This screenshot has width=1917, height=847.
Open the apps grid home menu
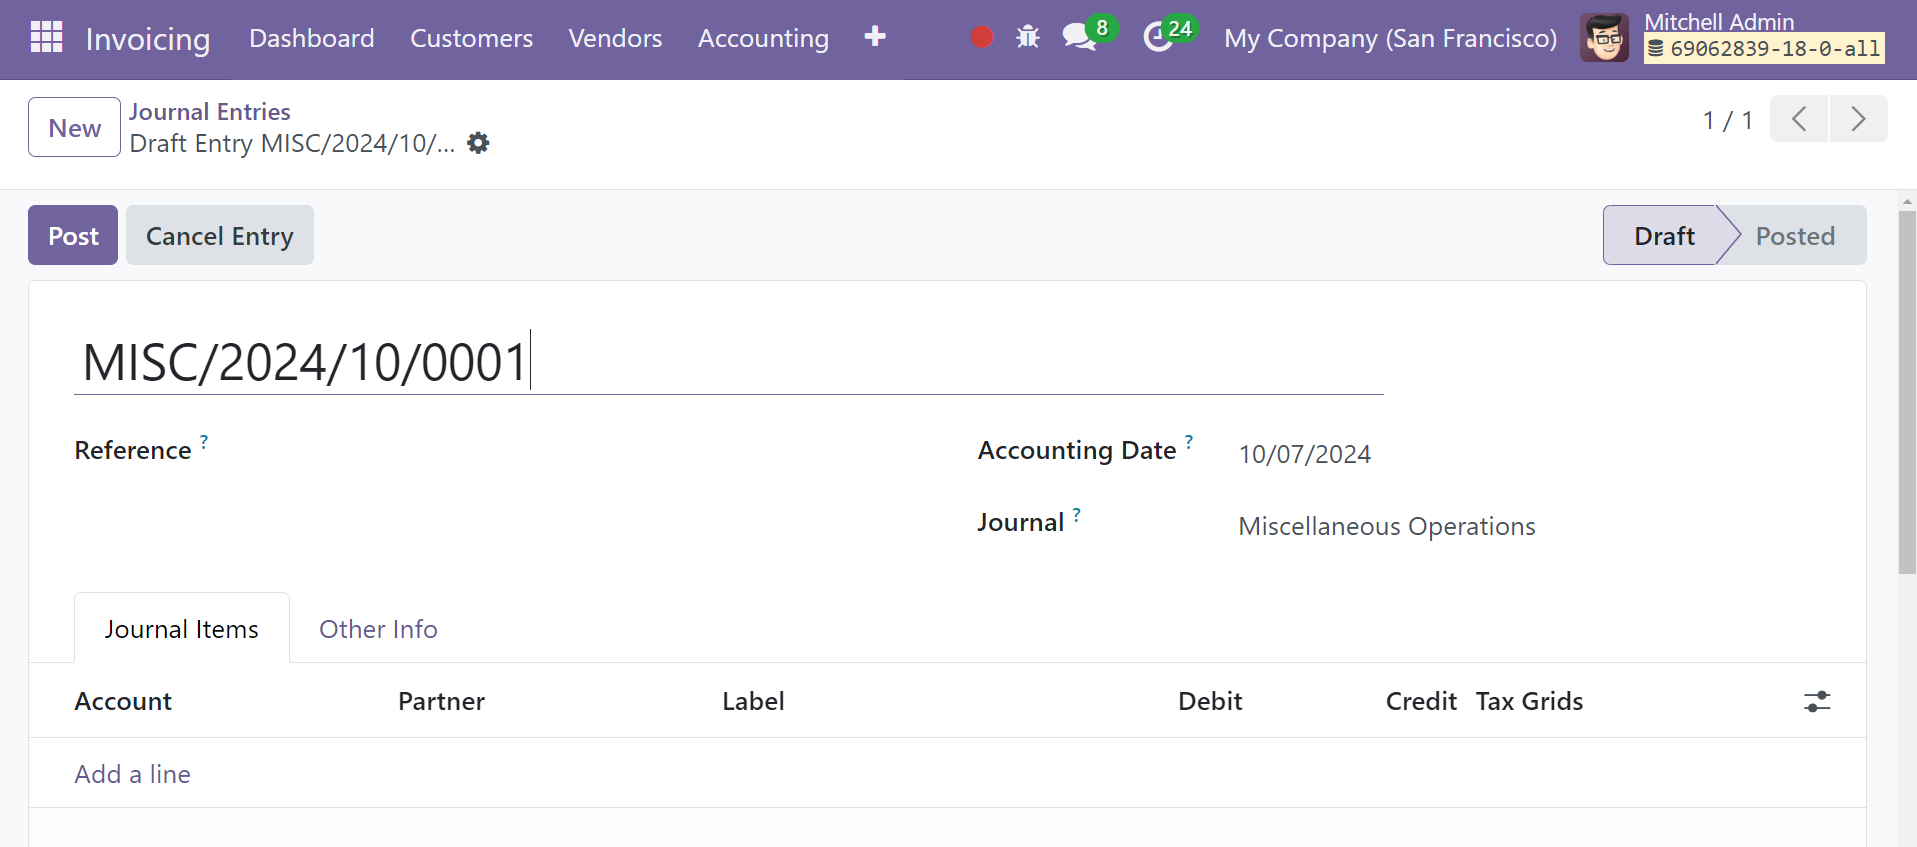click(46, 37)
